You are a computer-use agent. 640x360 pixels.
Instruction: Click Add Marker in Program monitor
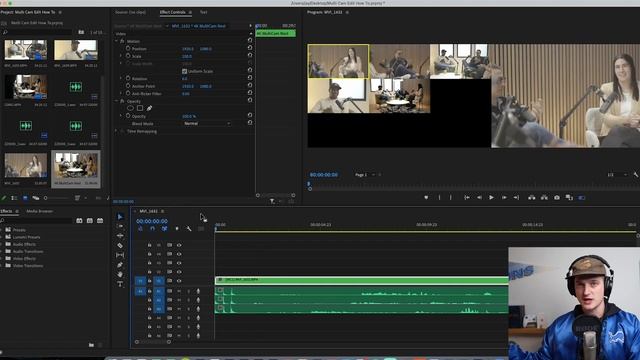tap(426, 198)
